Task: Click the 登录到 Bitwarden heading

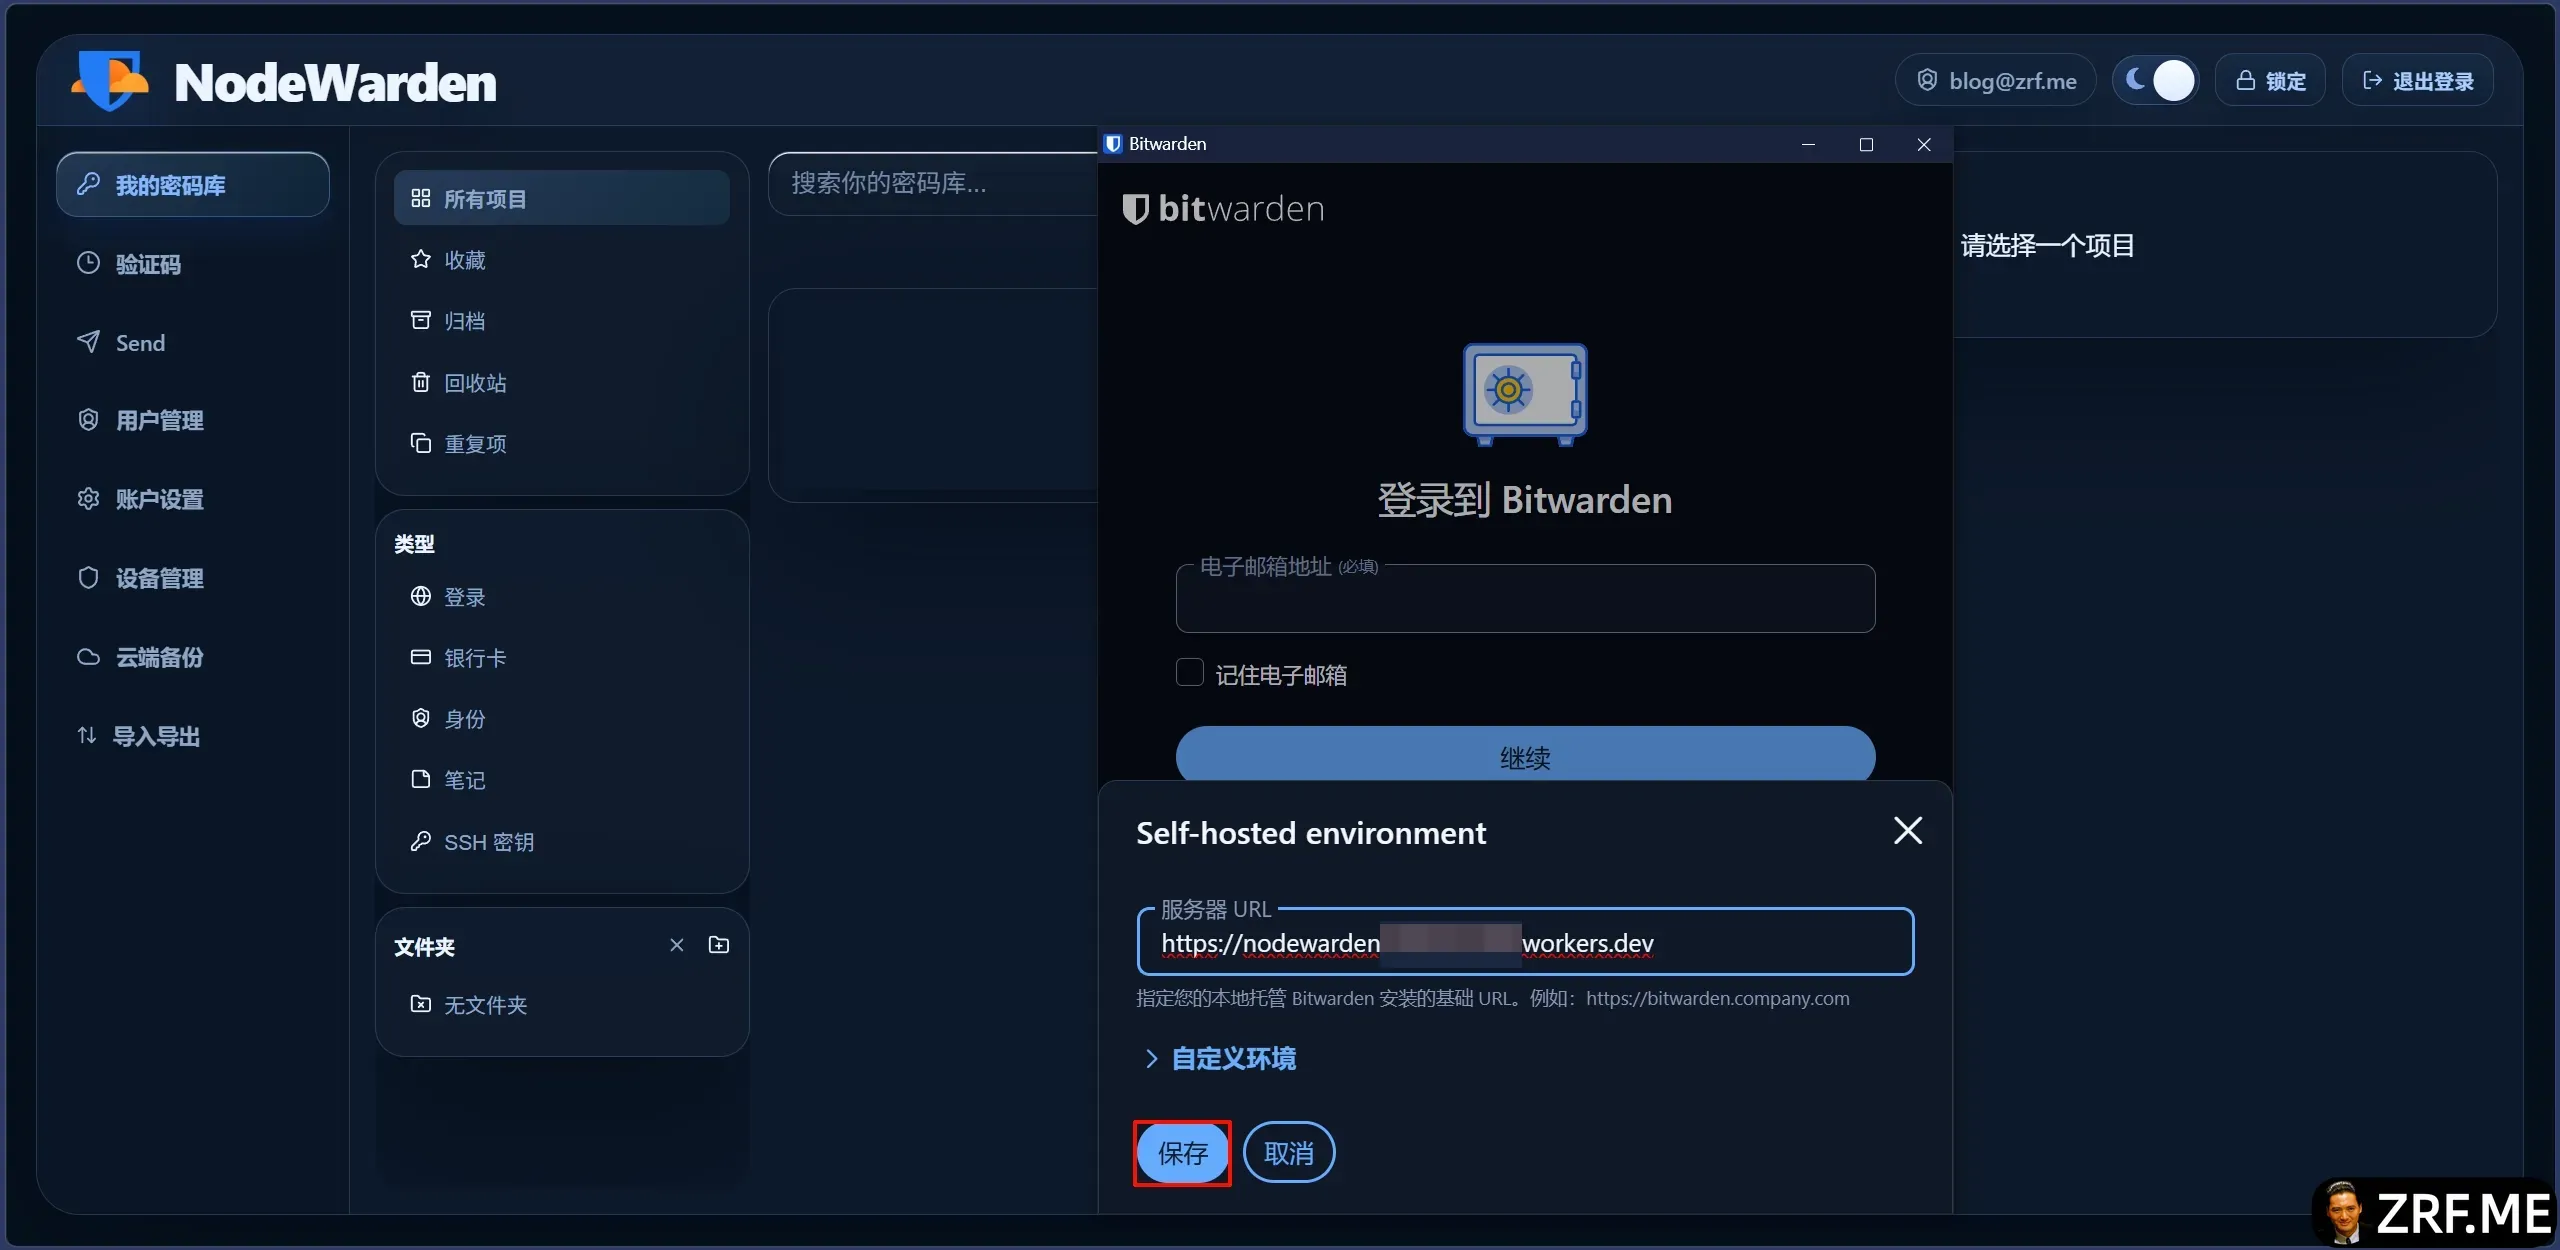Action: click(1525, 500)
